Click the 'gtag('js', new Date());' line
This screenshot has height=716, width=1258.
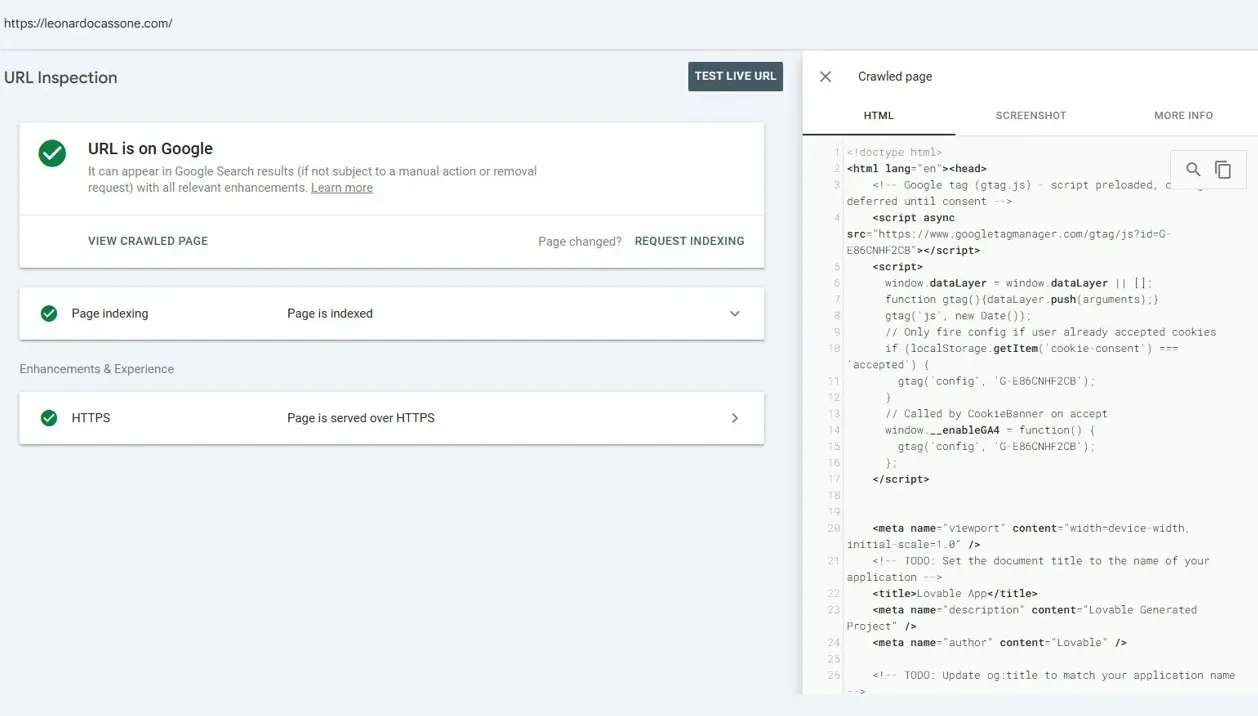tap(957, 316)
